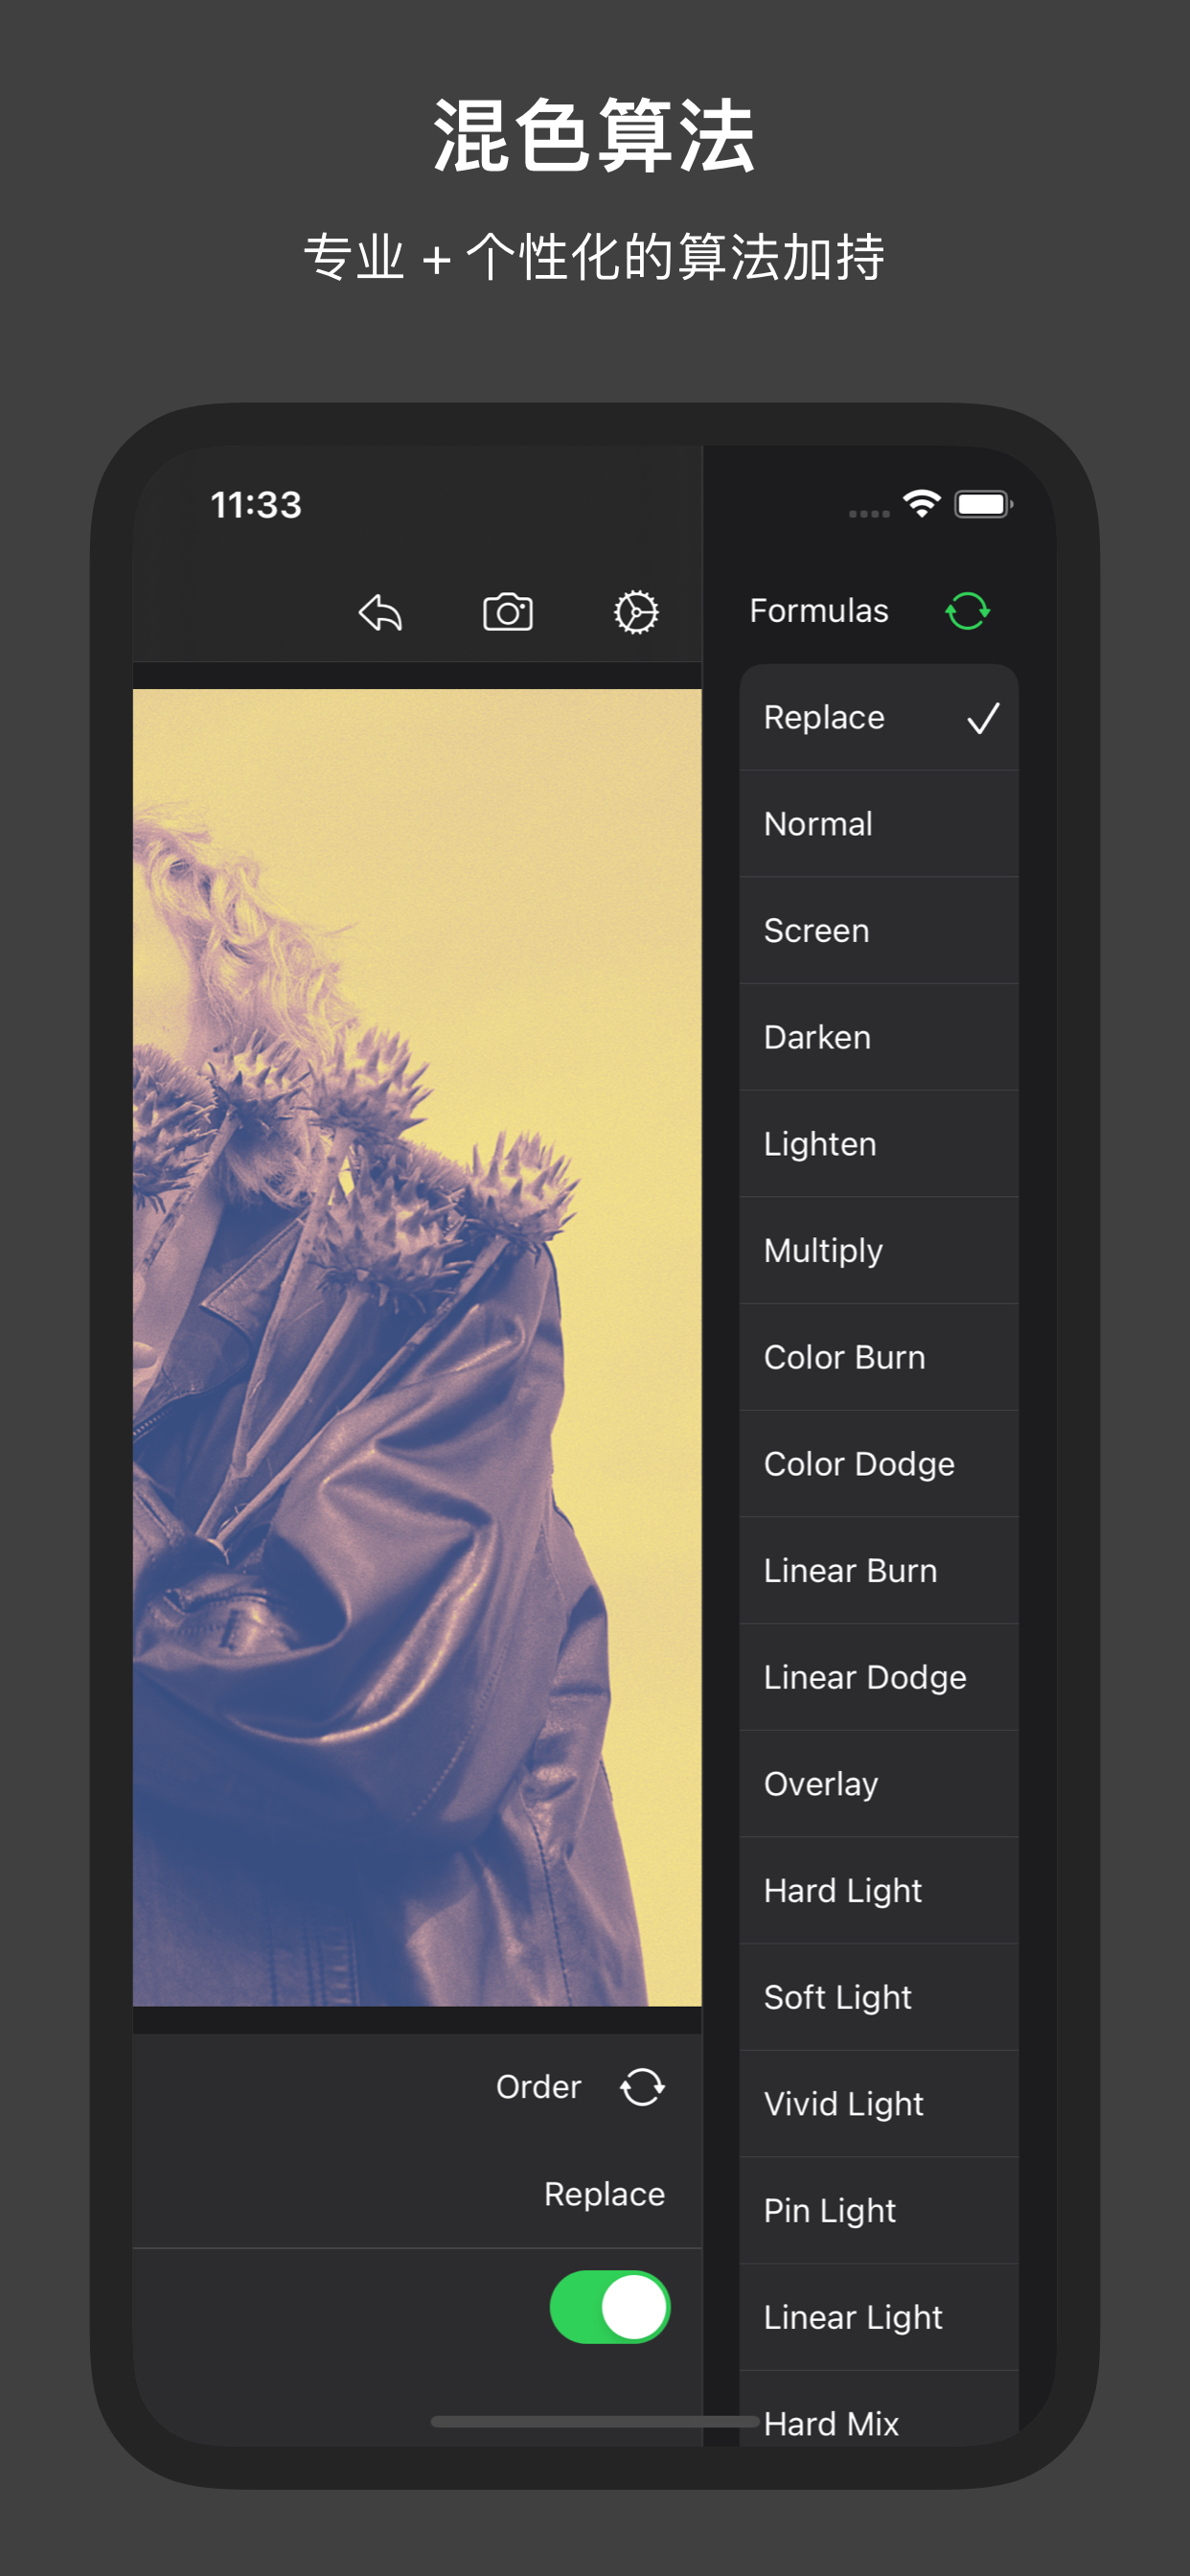The width and height of the screenshot is (1190, 2576).
Task: Select the Linear Burn formula
Action: point(879,1571)
